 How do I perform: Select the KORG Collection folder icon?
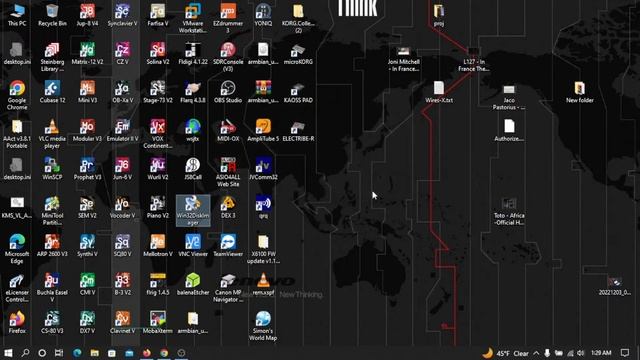click(298, 18)
